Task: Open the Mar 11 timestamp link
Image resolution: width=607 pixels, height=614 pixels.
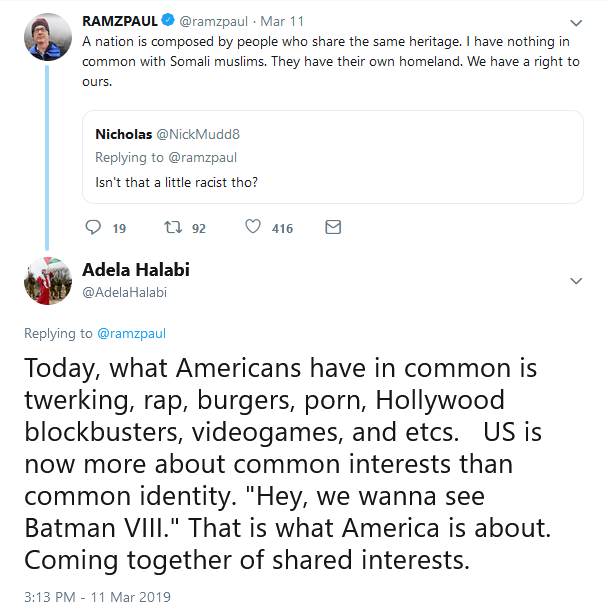Action: point(283,21)
